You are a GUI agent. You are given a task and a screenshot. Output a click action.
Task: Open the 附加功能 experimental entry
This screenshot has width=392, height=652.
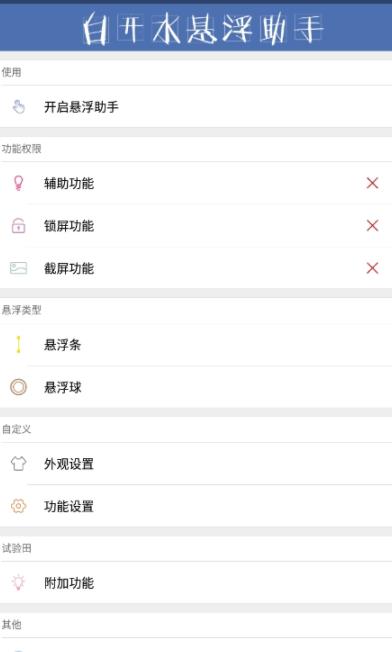196,583
